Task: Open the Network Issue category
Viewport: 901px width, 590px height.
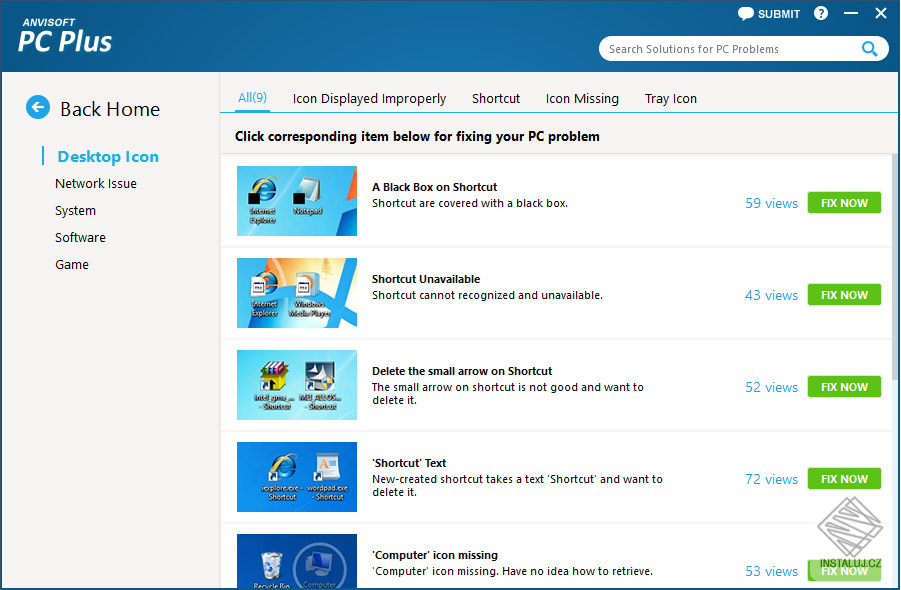Action: pyautogui.click(x=96, y=184)
